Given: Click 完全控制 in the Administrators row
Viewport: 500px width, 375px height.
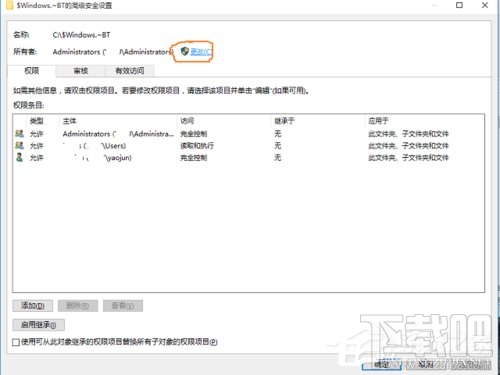Looking at the screenshot, I should pos(194,134).
